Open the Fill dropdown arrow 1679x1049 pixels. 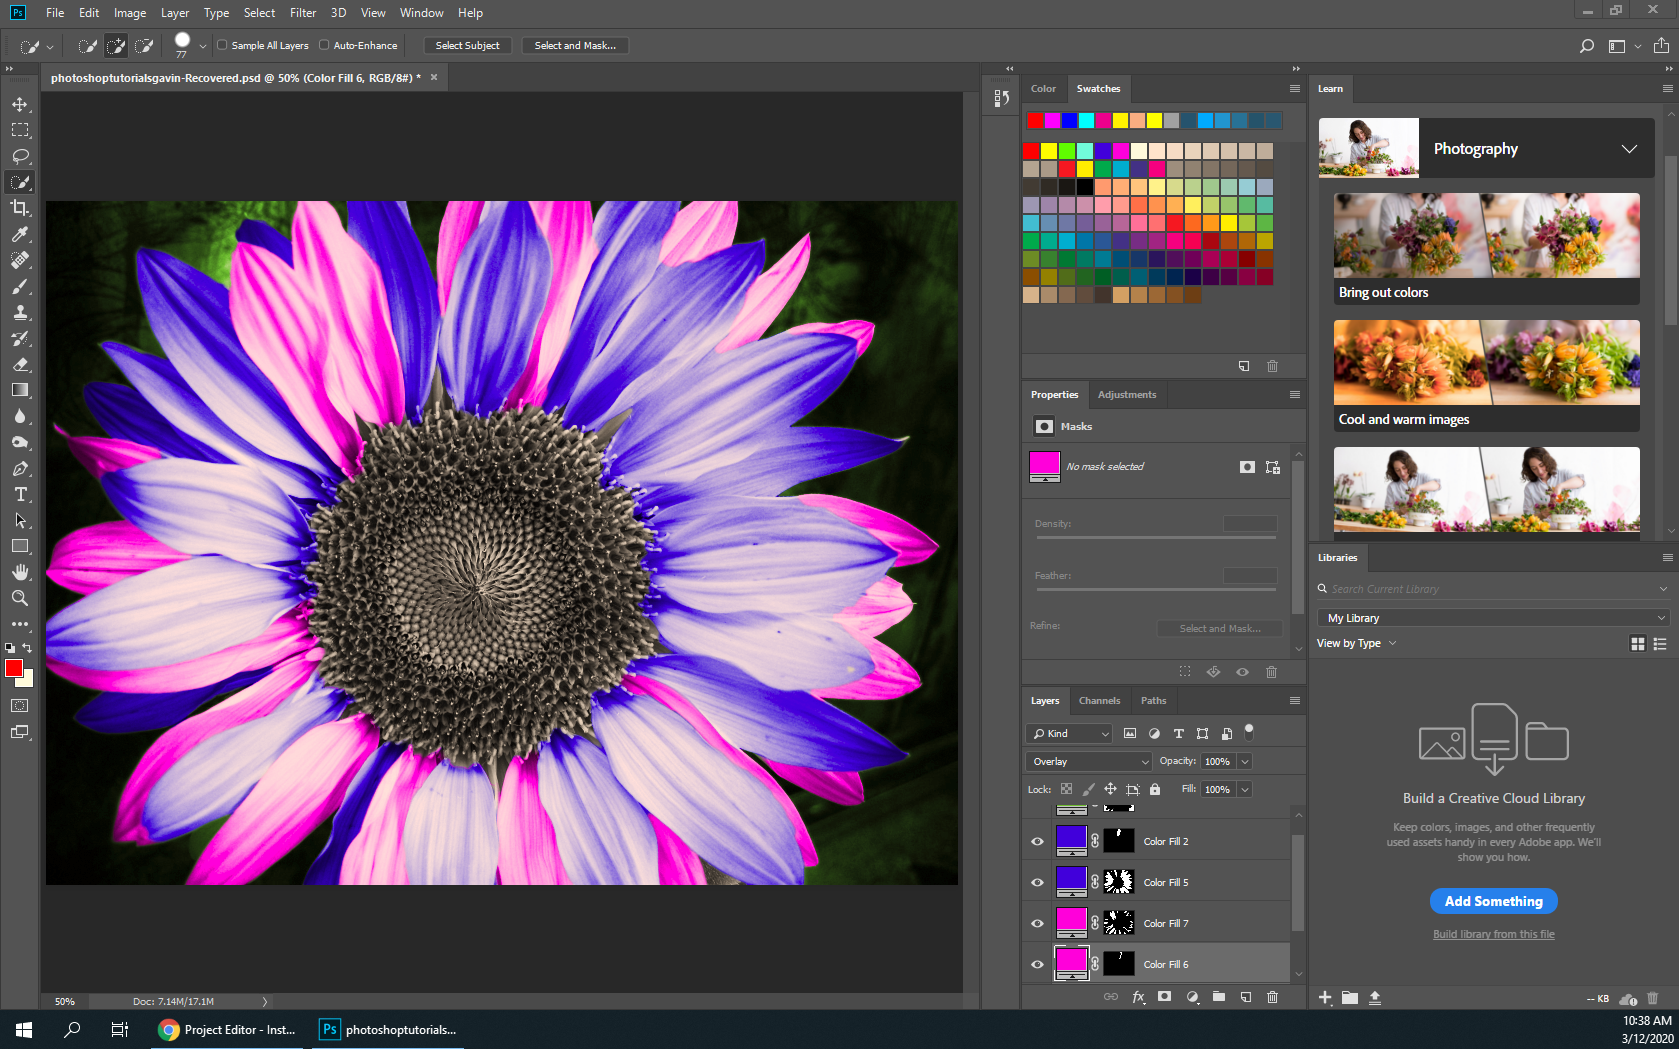point(1245,789)
